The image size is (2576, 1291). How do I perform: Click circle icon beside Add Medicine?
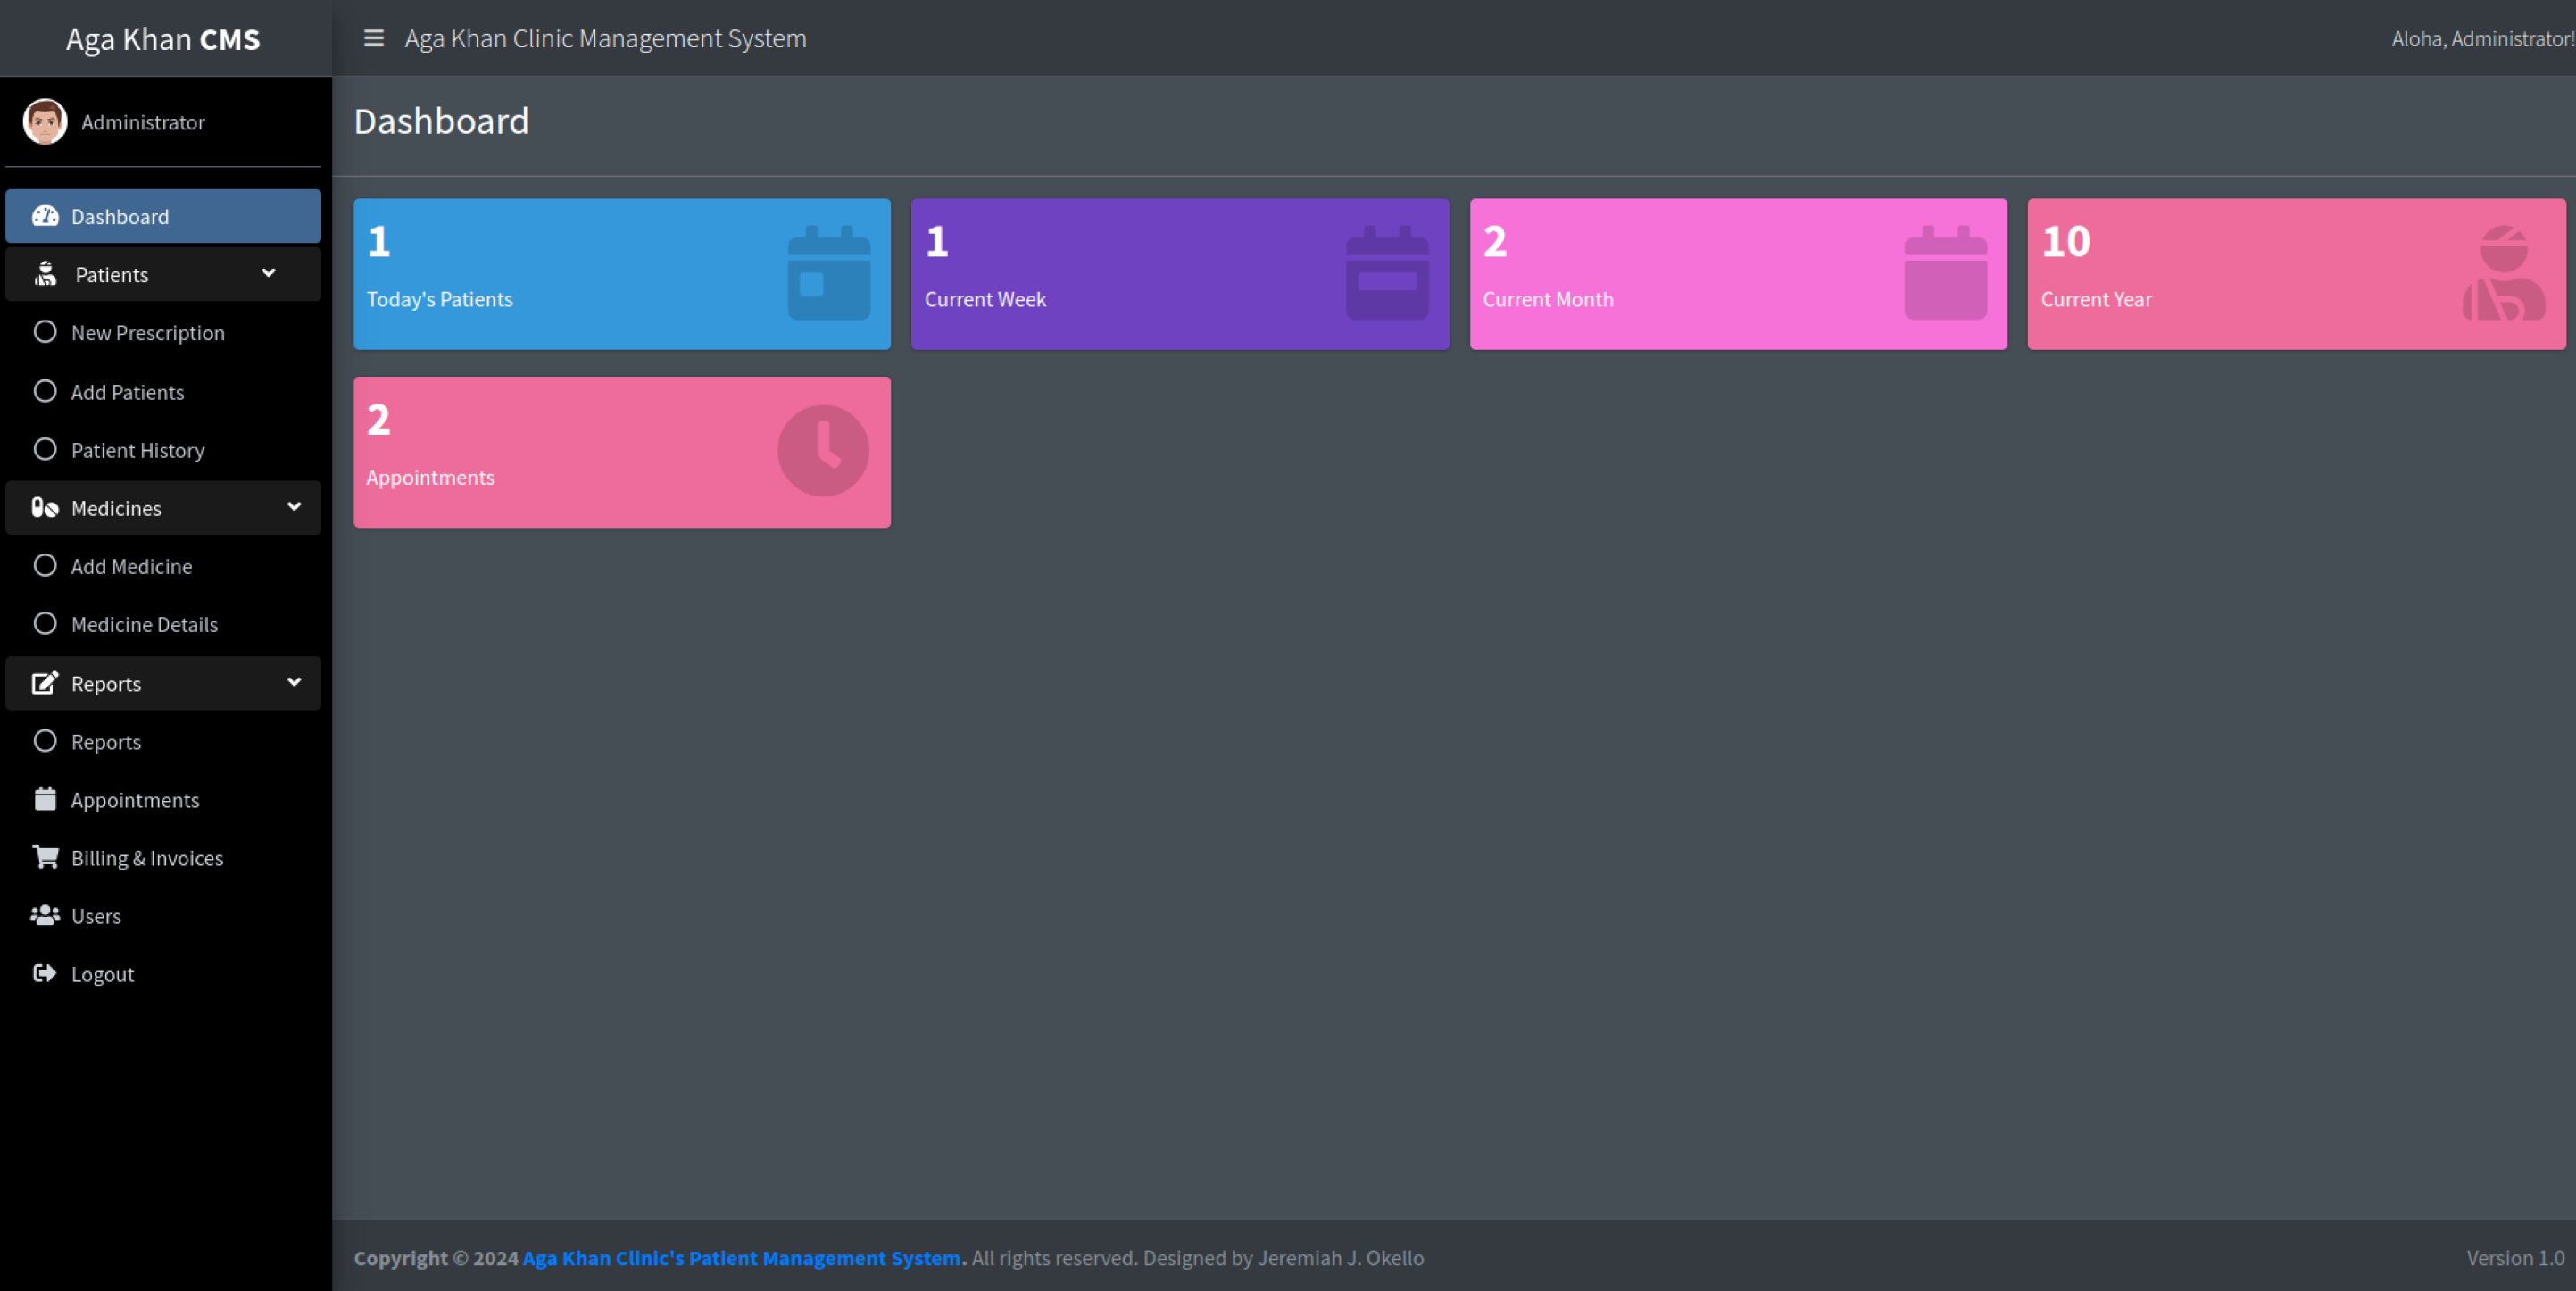click(45, 565)
